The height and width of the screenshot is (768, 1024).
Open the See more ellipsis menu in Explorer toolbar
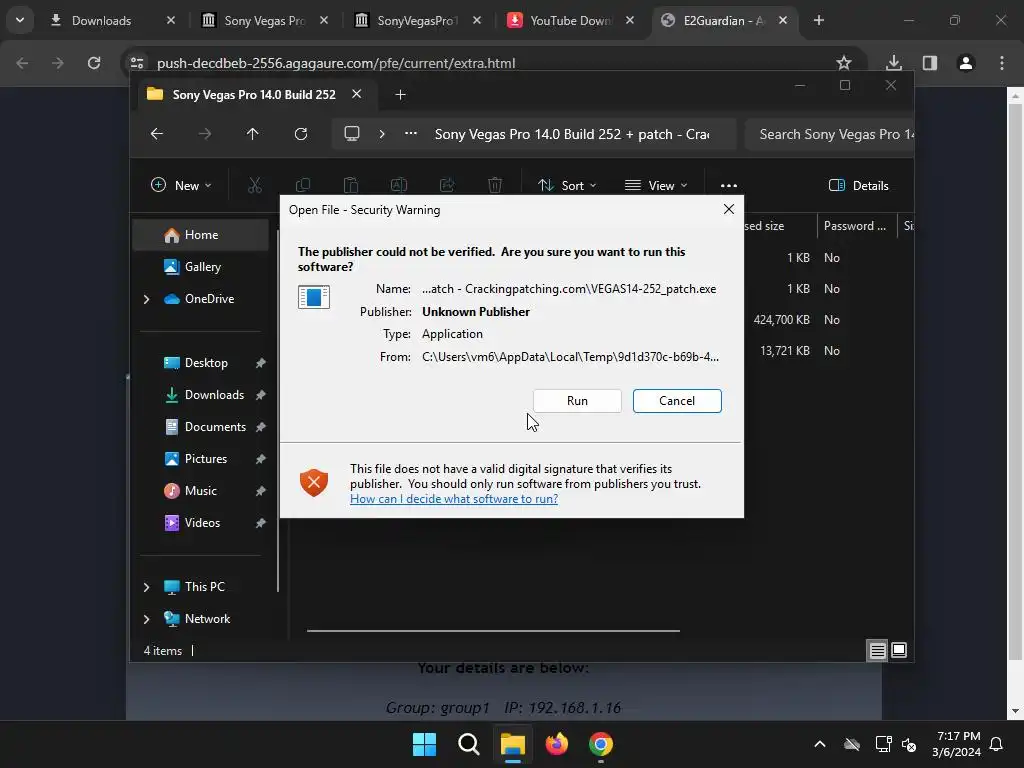729,185
